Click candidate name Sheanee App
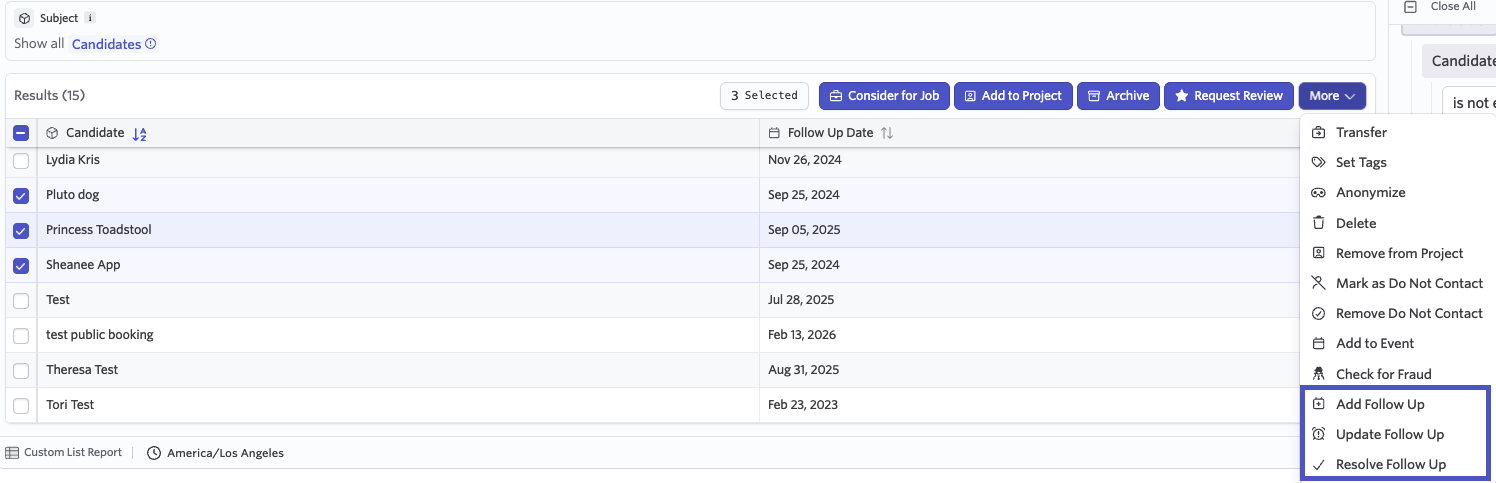Viewport: 1496px width, 483px height. click(83, 265)
